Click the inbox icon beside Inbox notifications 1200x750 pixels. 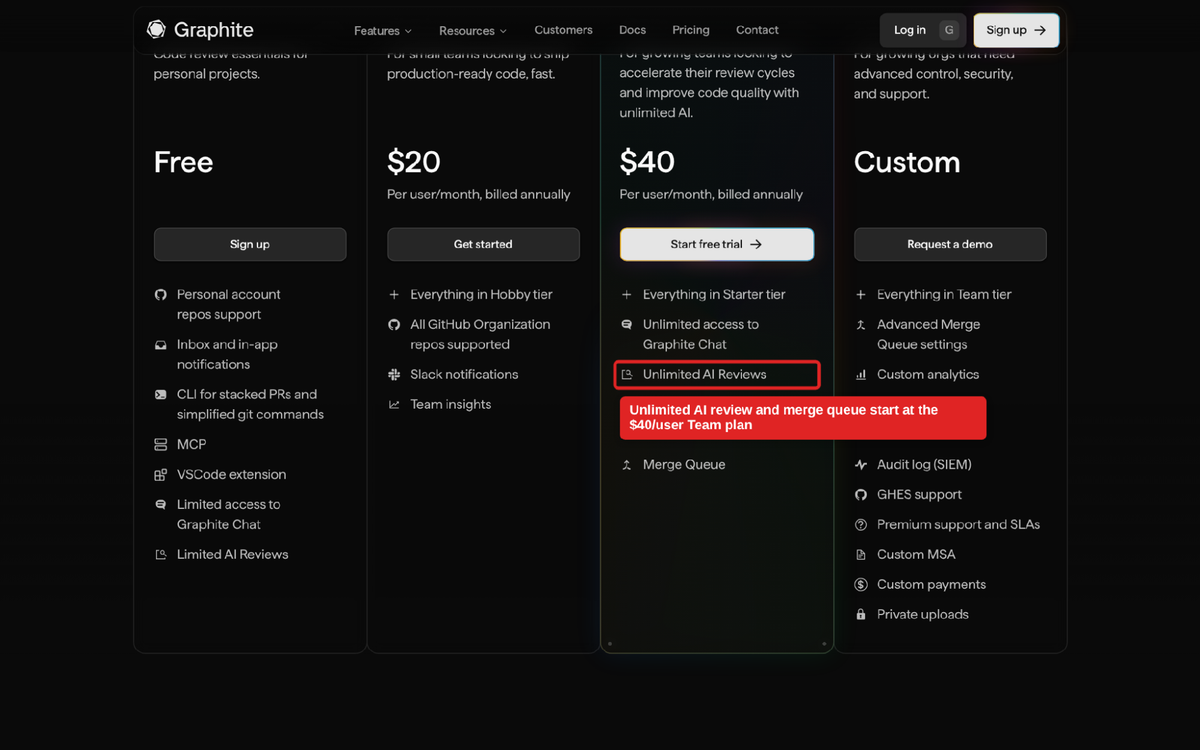click(x=160, y=344)
